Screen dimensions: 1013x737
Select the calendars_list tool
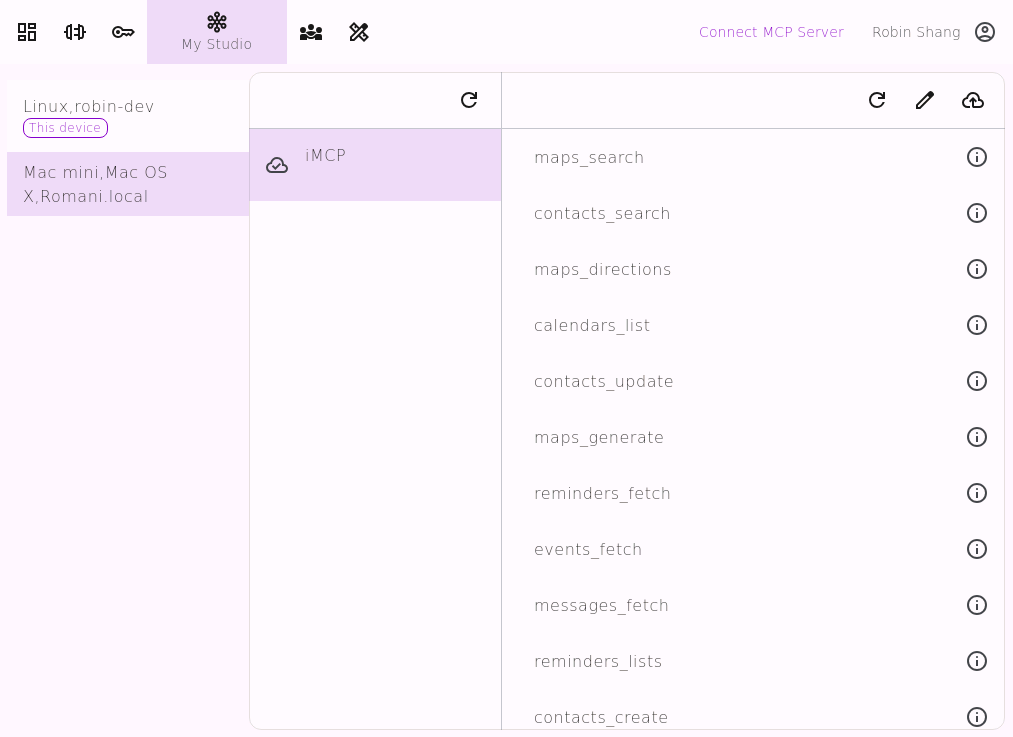click(592, 326)
